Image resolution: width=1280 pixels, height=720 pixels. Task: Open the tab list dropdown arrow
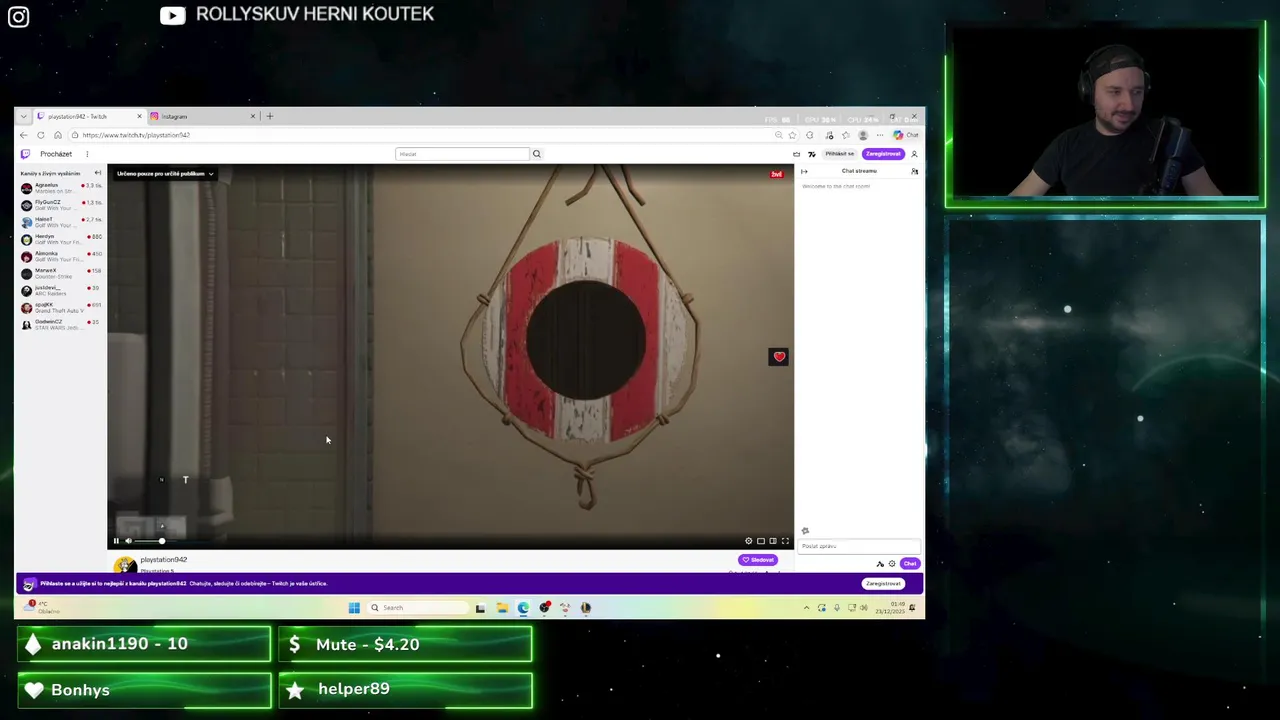coord(23,116)
